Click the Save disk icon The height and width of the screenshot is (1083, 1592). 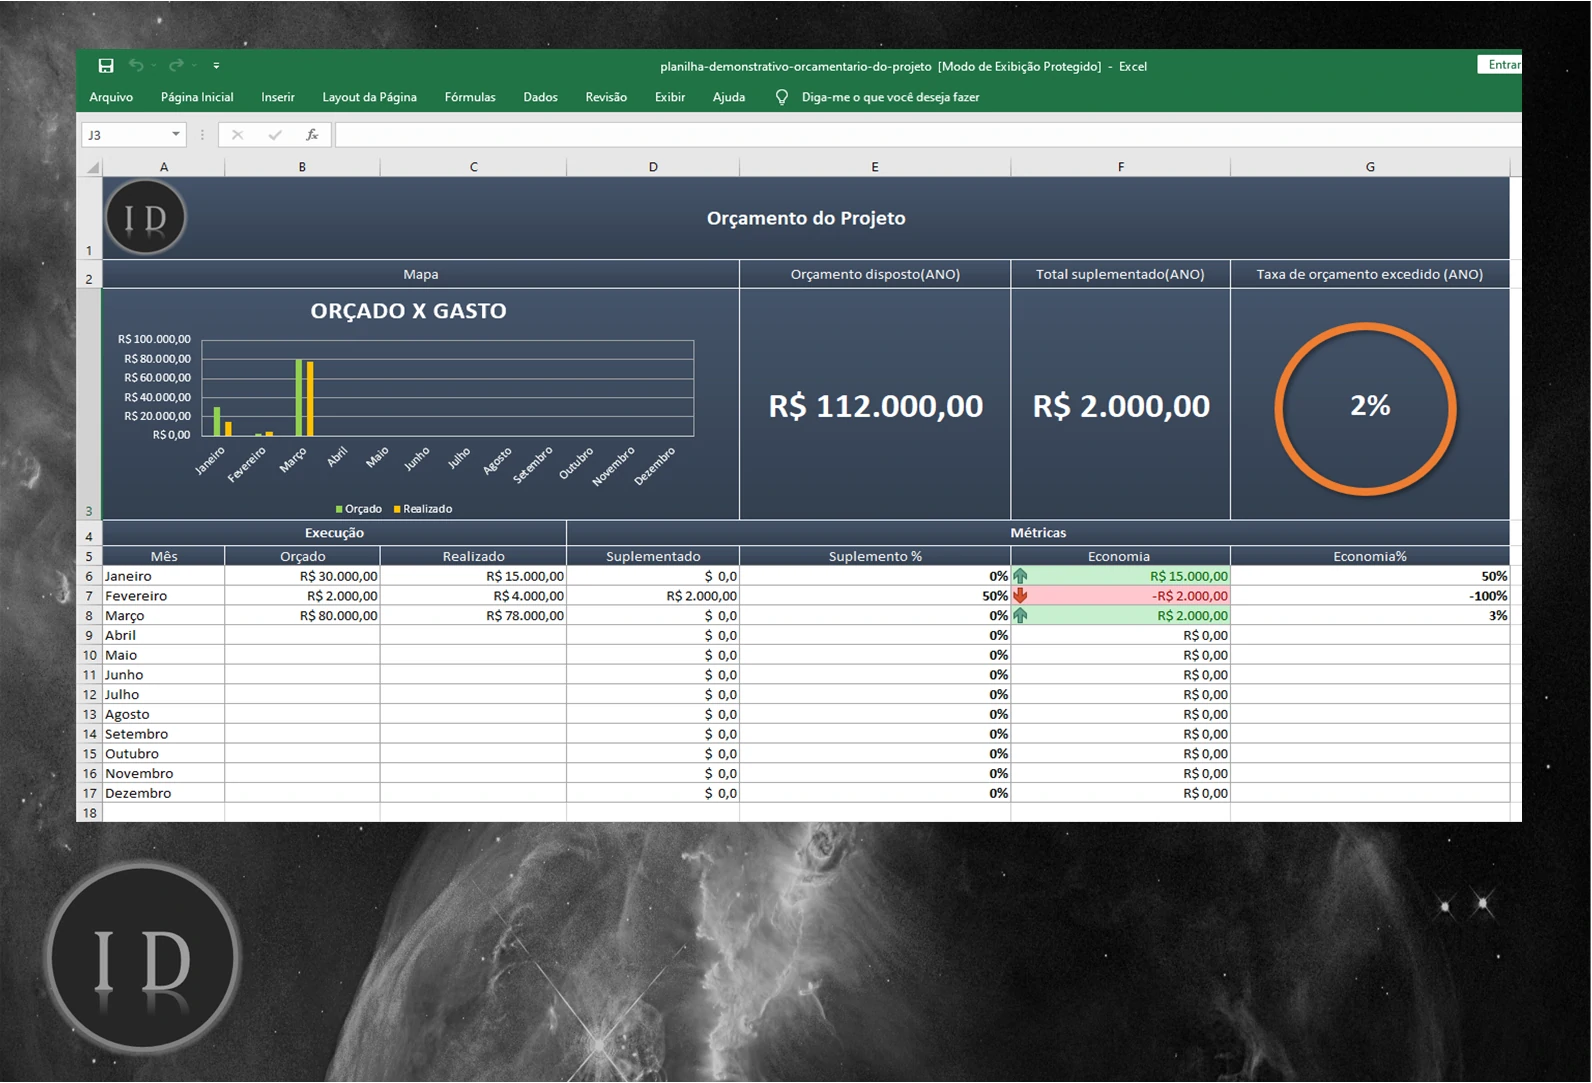coord(106,66)
